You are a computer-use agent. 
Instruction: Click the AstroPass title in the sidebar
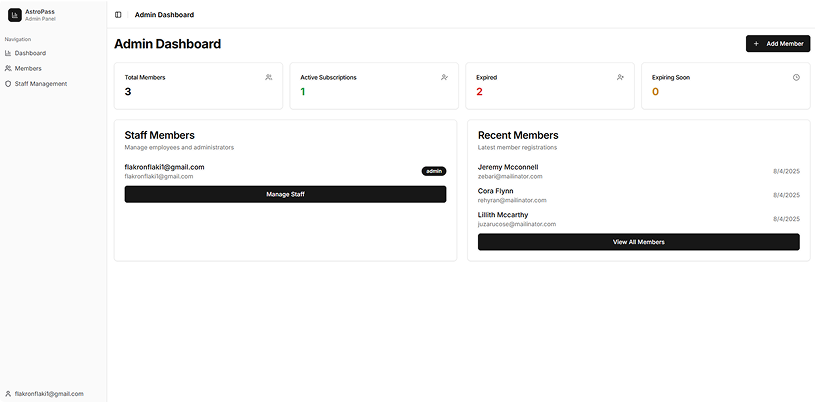tap(40, 11)
